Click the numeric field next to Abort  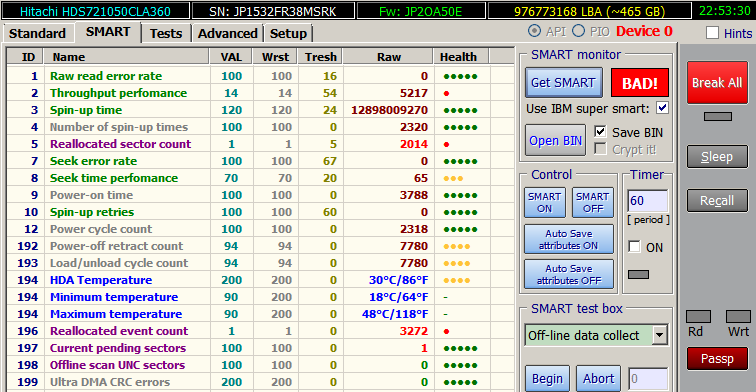pos(648,379)
